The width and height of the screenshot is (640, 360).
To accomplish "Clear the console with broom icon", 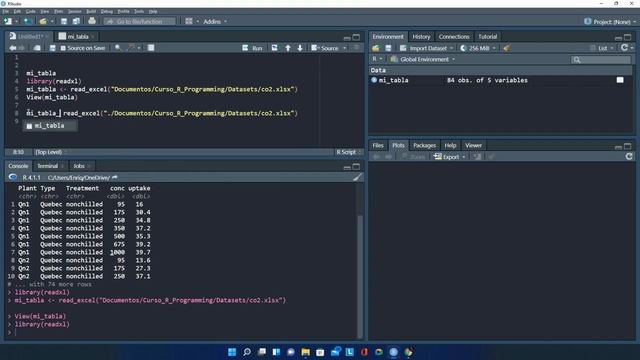I will (x=357, y=178).
